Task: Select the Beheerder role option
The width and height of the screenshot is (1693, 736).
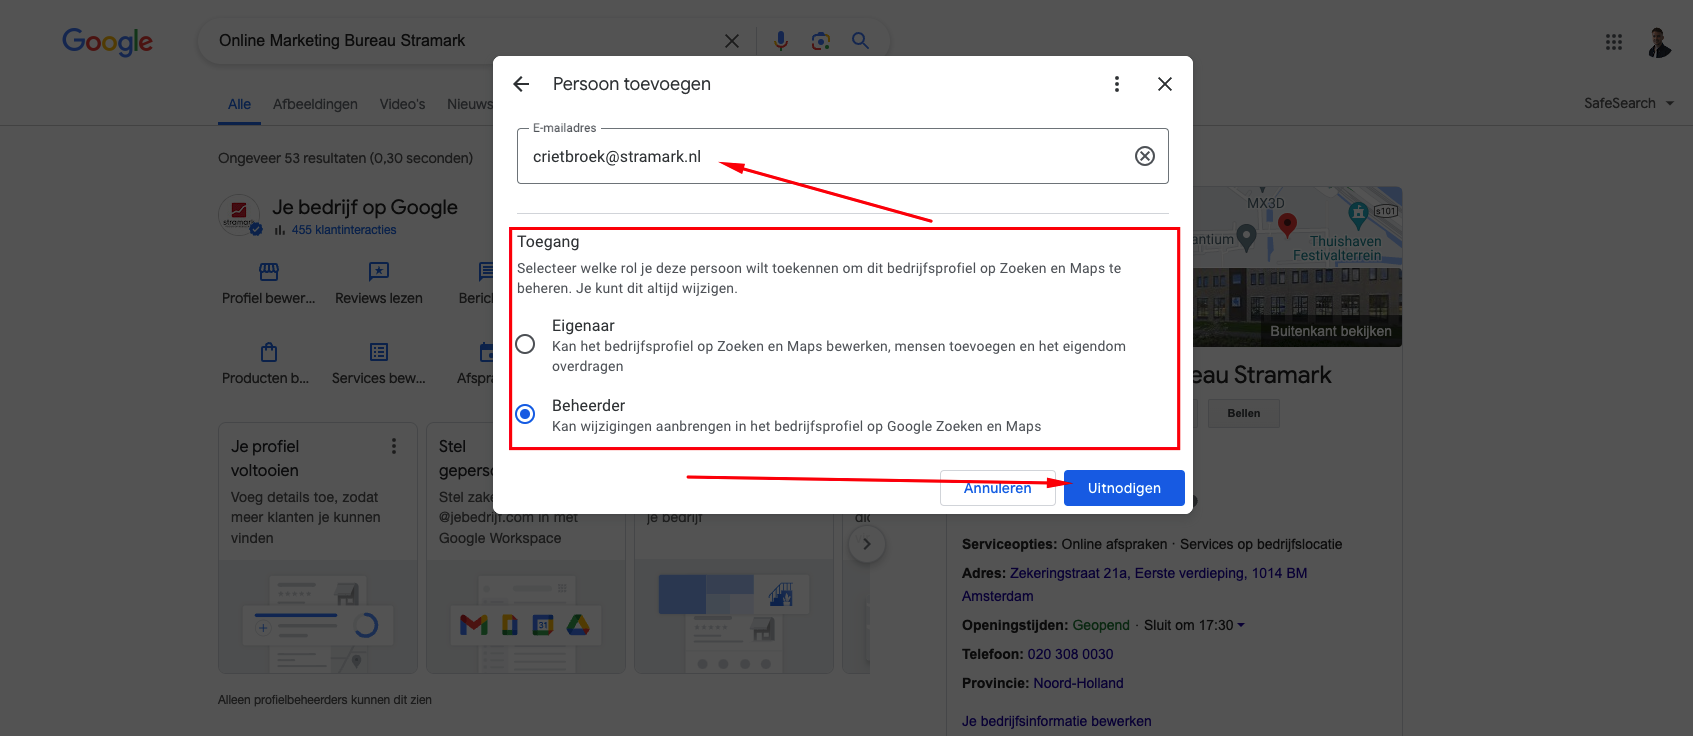Action: pos(525,414)
